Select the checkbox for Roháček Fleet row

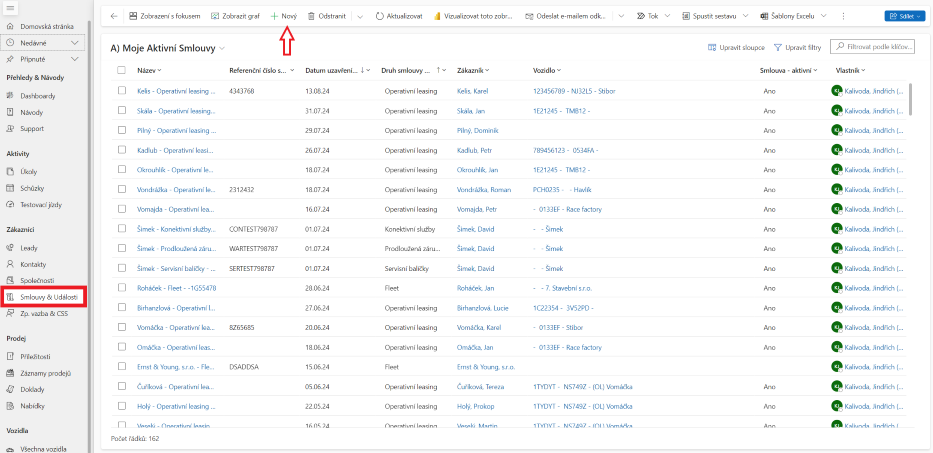[122, 287]
